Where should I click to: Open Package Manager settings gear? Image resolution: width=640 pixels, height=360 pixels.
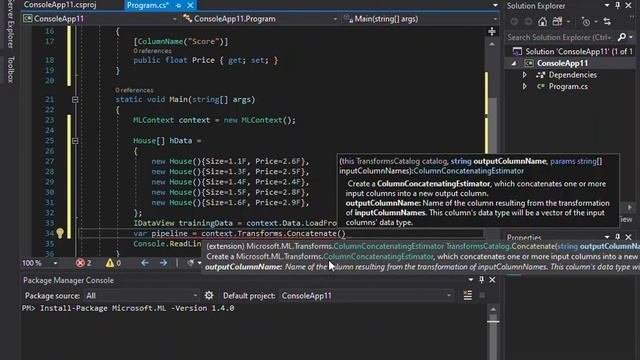(209, 296)
